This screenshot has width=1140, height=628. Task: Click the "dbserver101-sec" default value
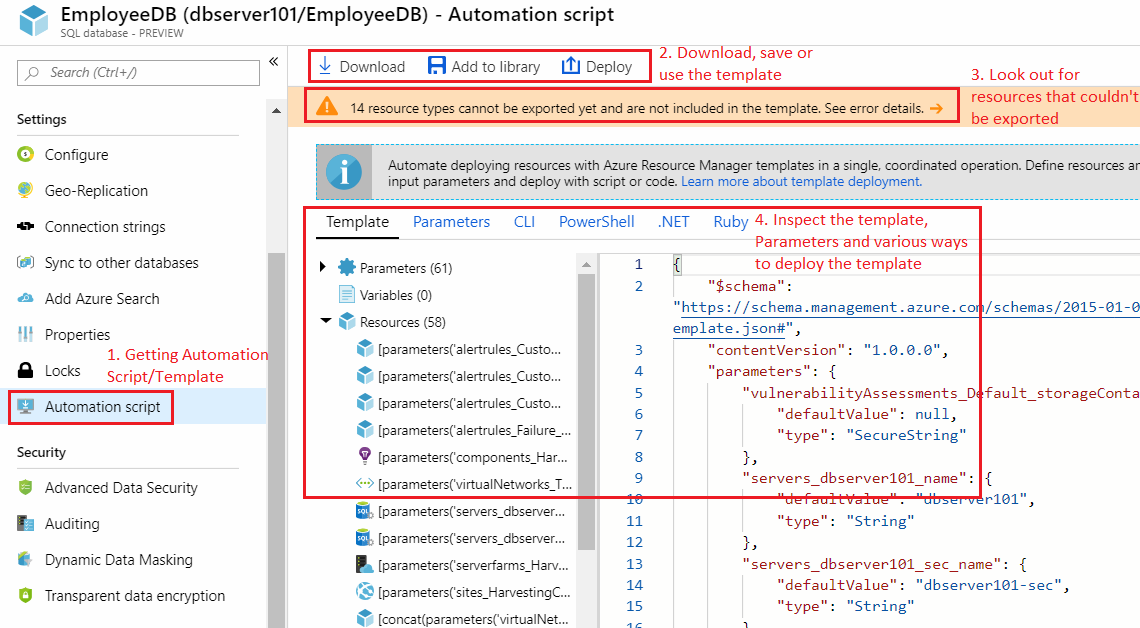[988, 585]
